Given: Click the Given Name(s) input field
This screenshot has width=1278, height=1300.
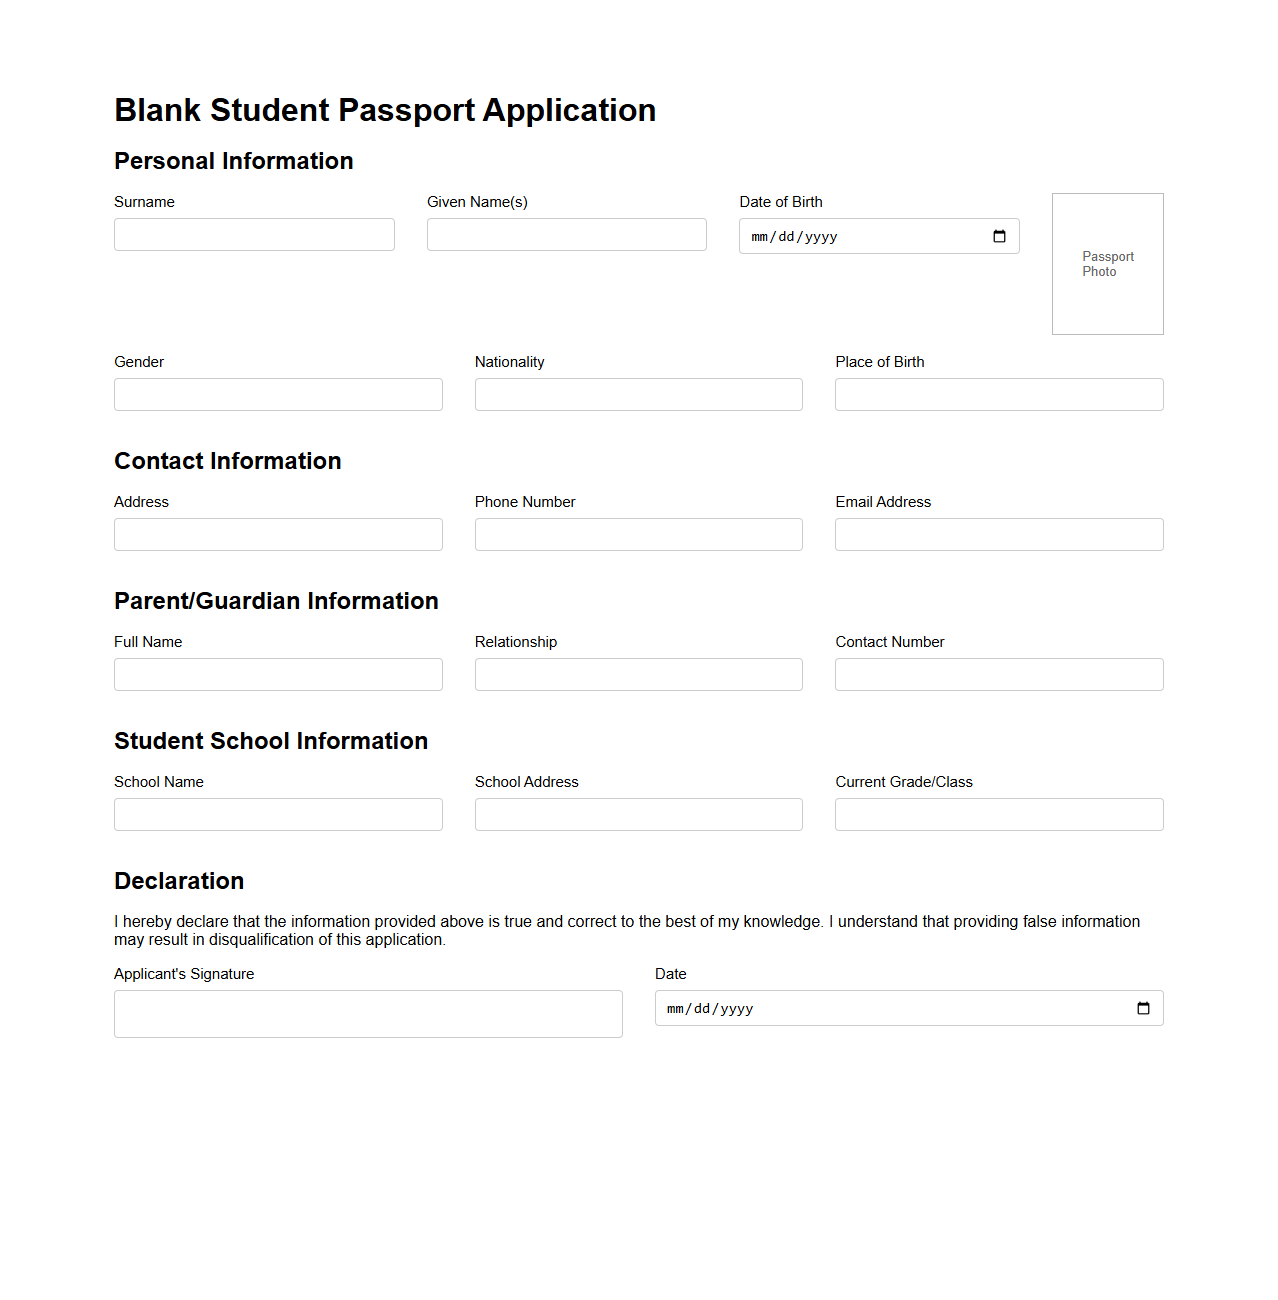Looking at the screenshot, I should 566,234.
